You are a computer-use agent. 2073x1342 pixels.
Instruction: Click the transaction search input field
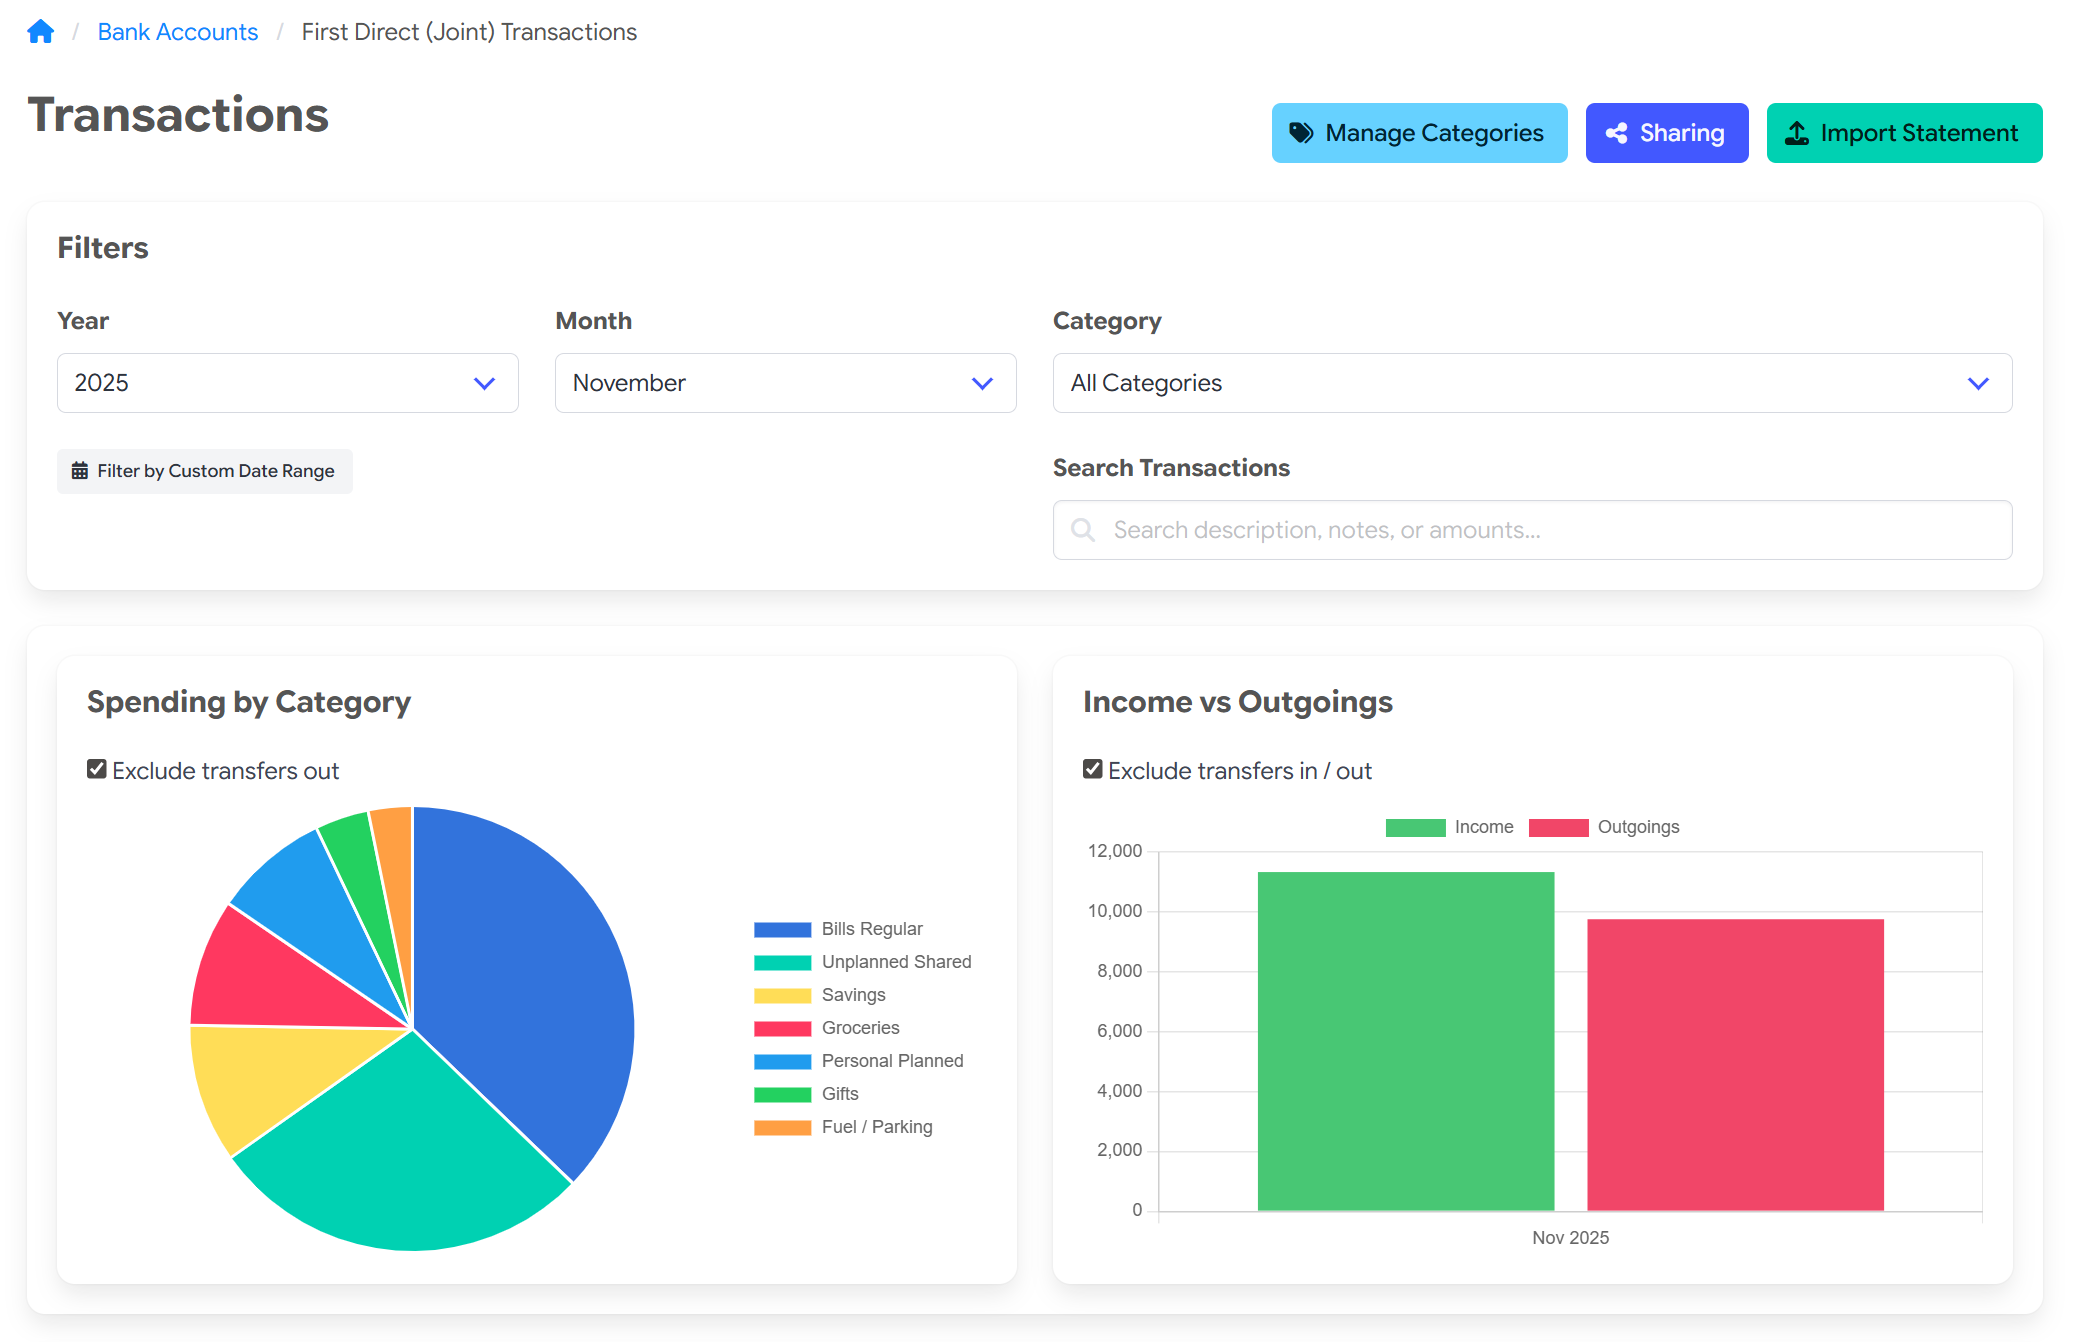[x=1531, y=530]
